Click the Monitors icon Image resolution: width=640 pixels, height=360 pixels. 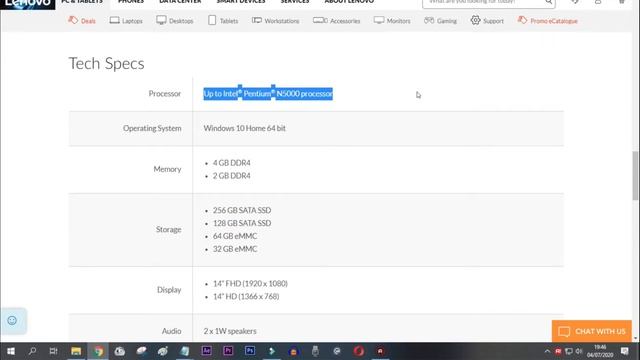[x=379, y=20]
